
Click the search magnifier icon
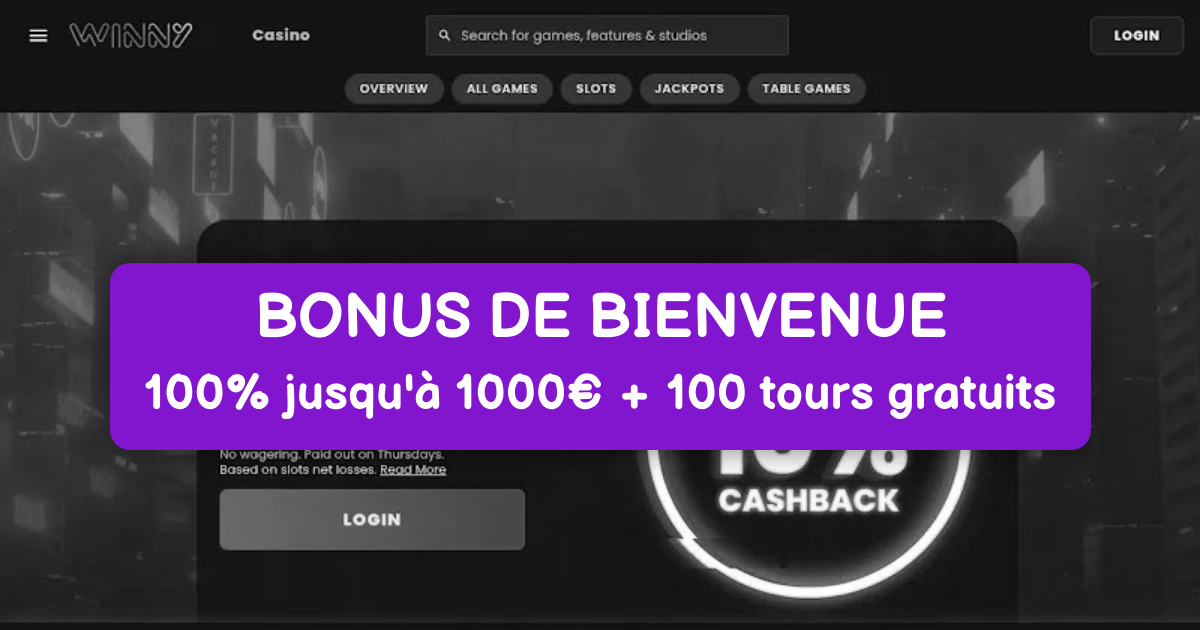pyautogui.click(x=445, y=35)
